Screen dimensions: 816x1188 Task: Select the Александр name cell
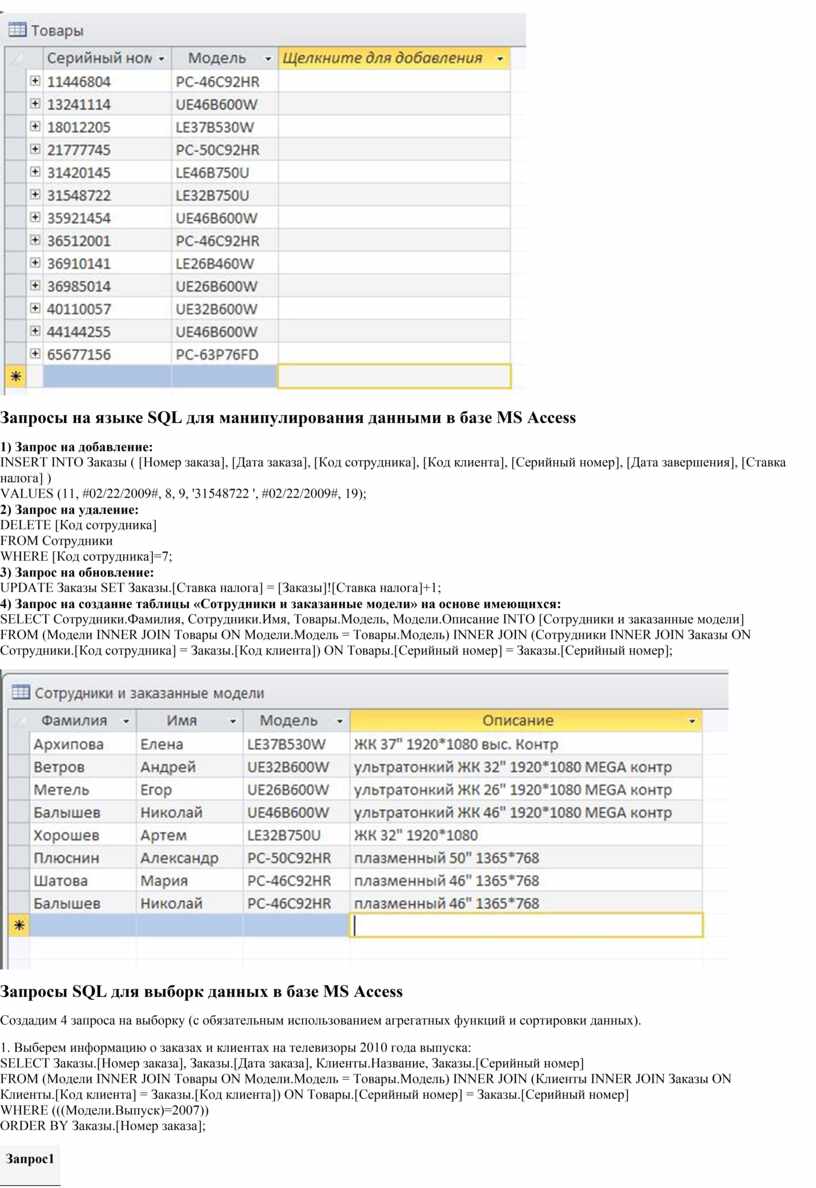tap(189, 858)
